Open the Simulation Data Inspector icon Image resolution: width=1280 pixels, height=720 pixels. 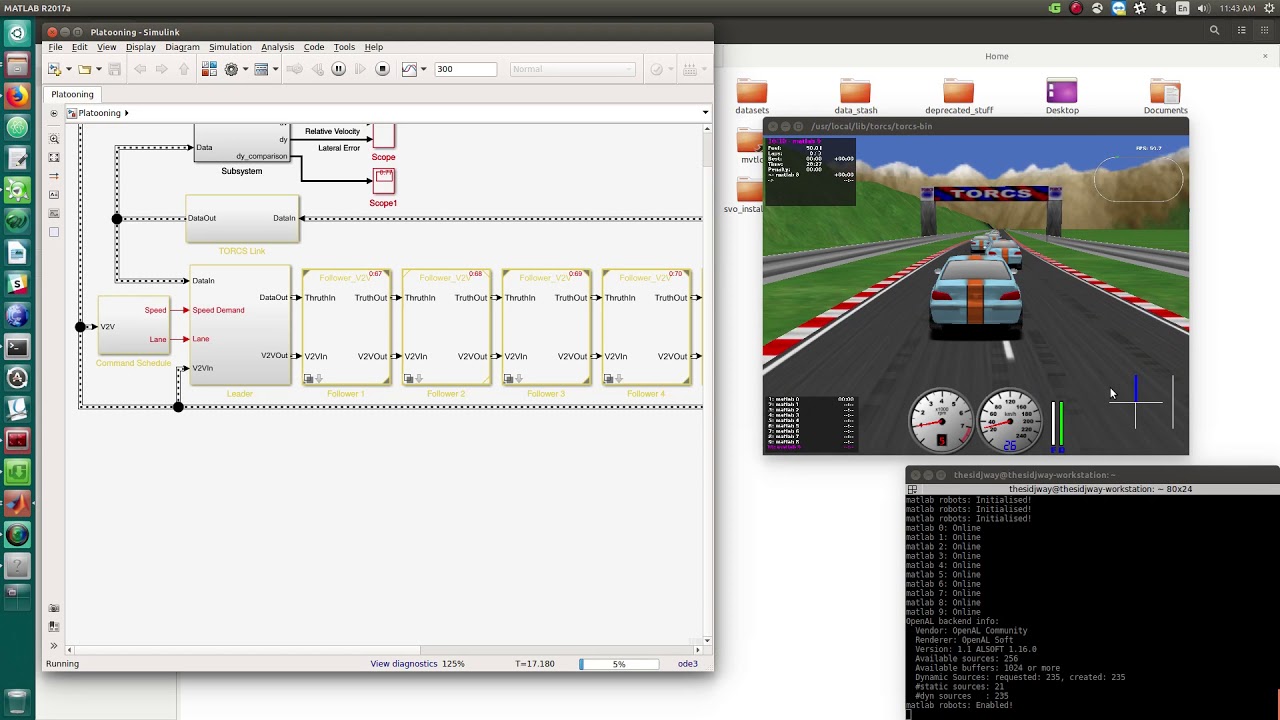tap(409, 69)
